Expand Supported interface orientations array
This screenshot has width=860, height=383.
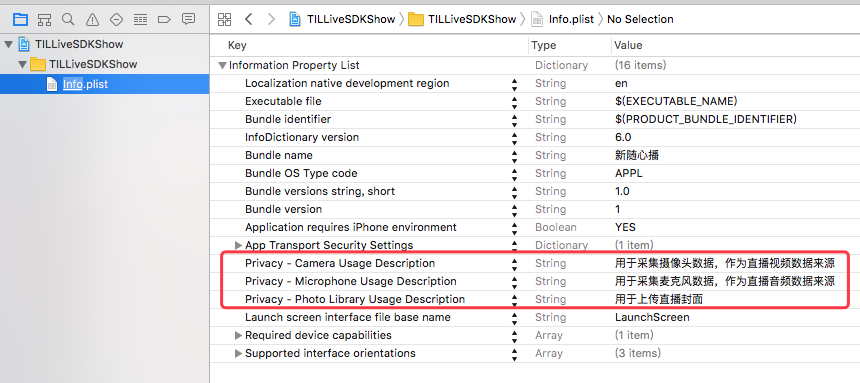pos(238,353)
